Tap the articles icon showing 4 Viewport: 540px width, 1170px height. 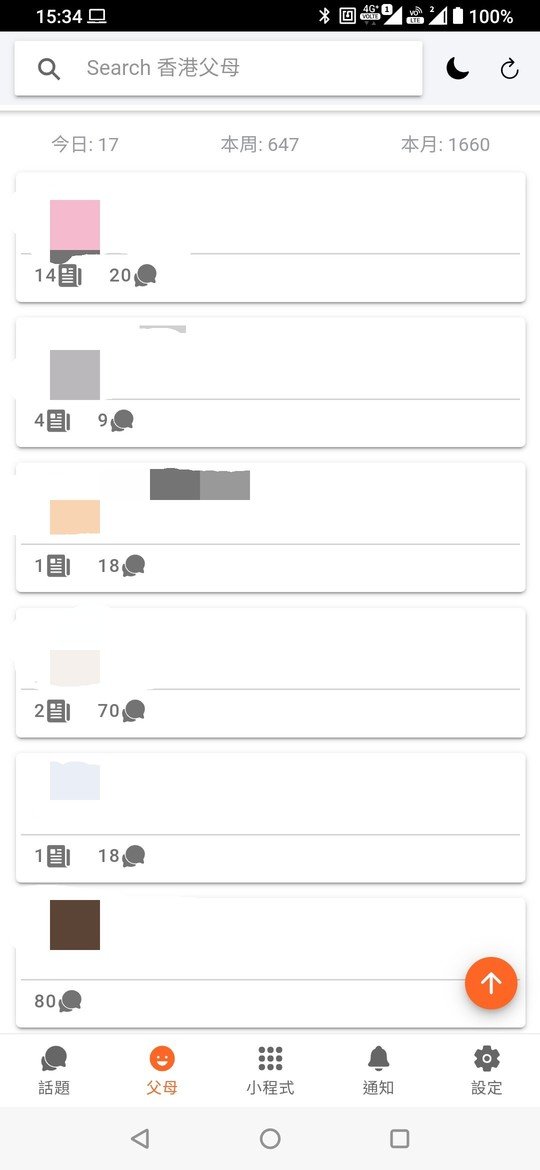tap(58, 421)
